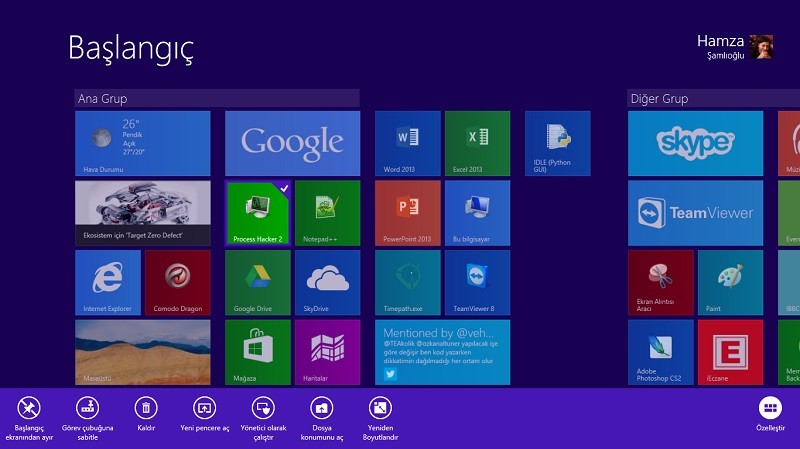
Task: Click Başlangıç ekranından ayır button
Action: pyautogui.click(x=29, y=418)
